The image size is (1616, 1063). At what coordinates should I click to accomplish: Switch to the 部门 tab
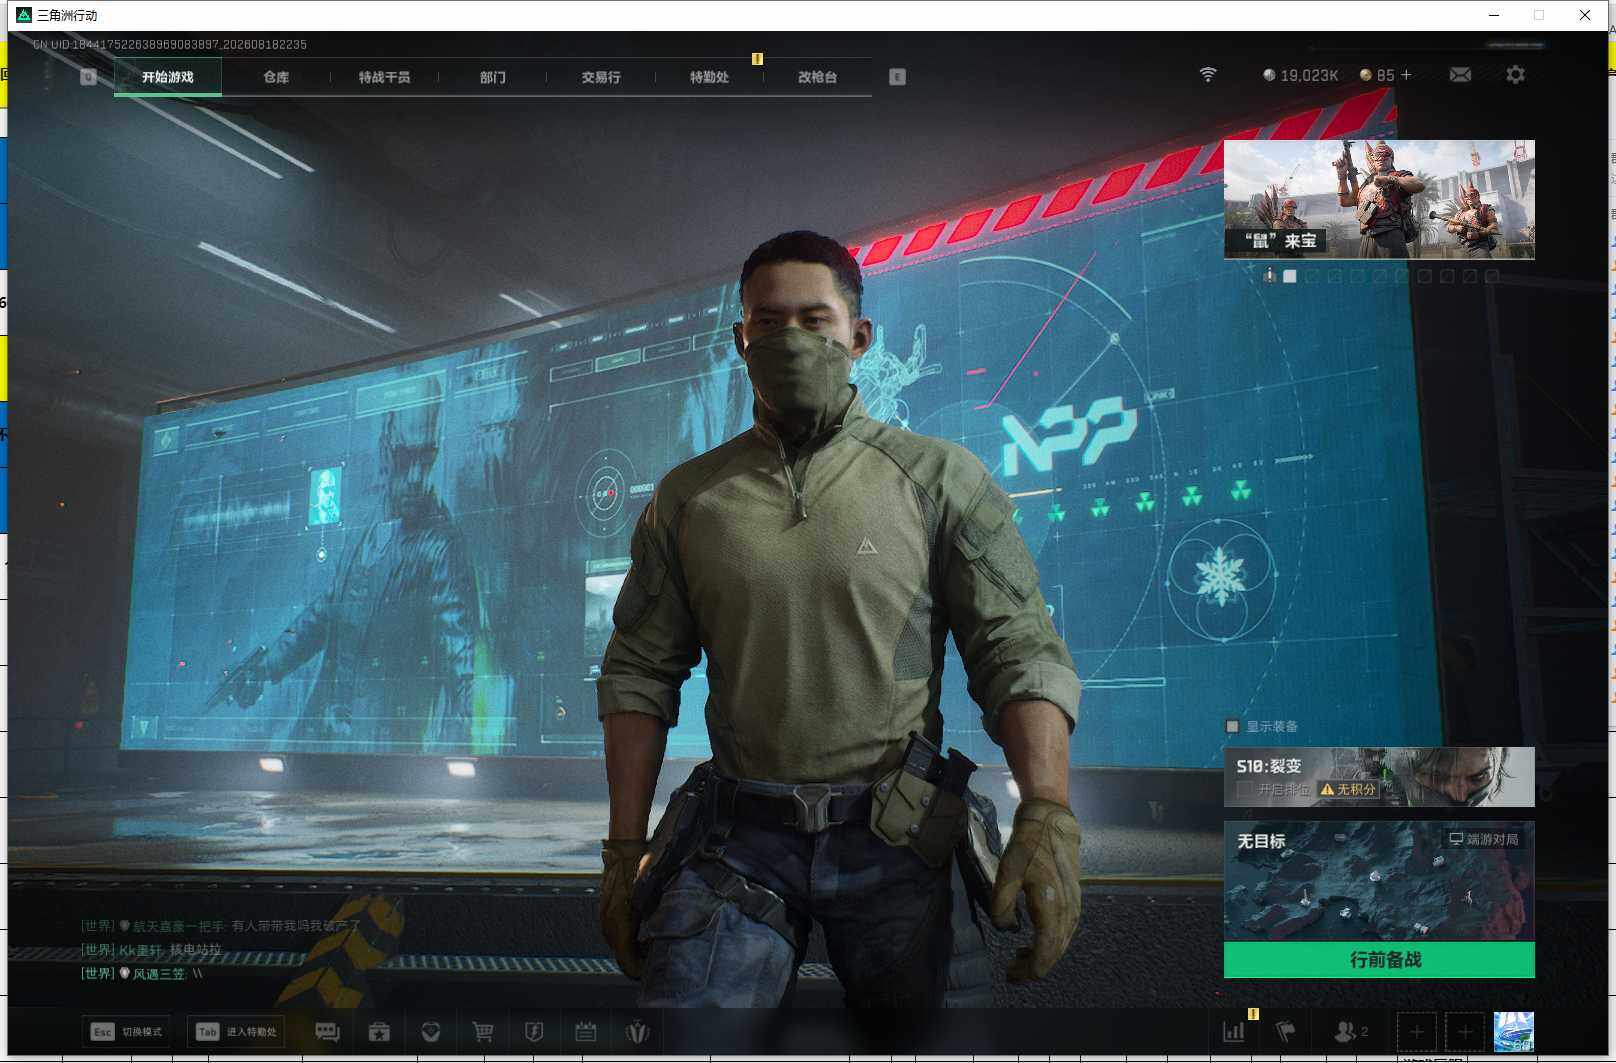(493, 77)
